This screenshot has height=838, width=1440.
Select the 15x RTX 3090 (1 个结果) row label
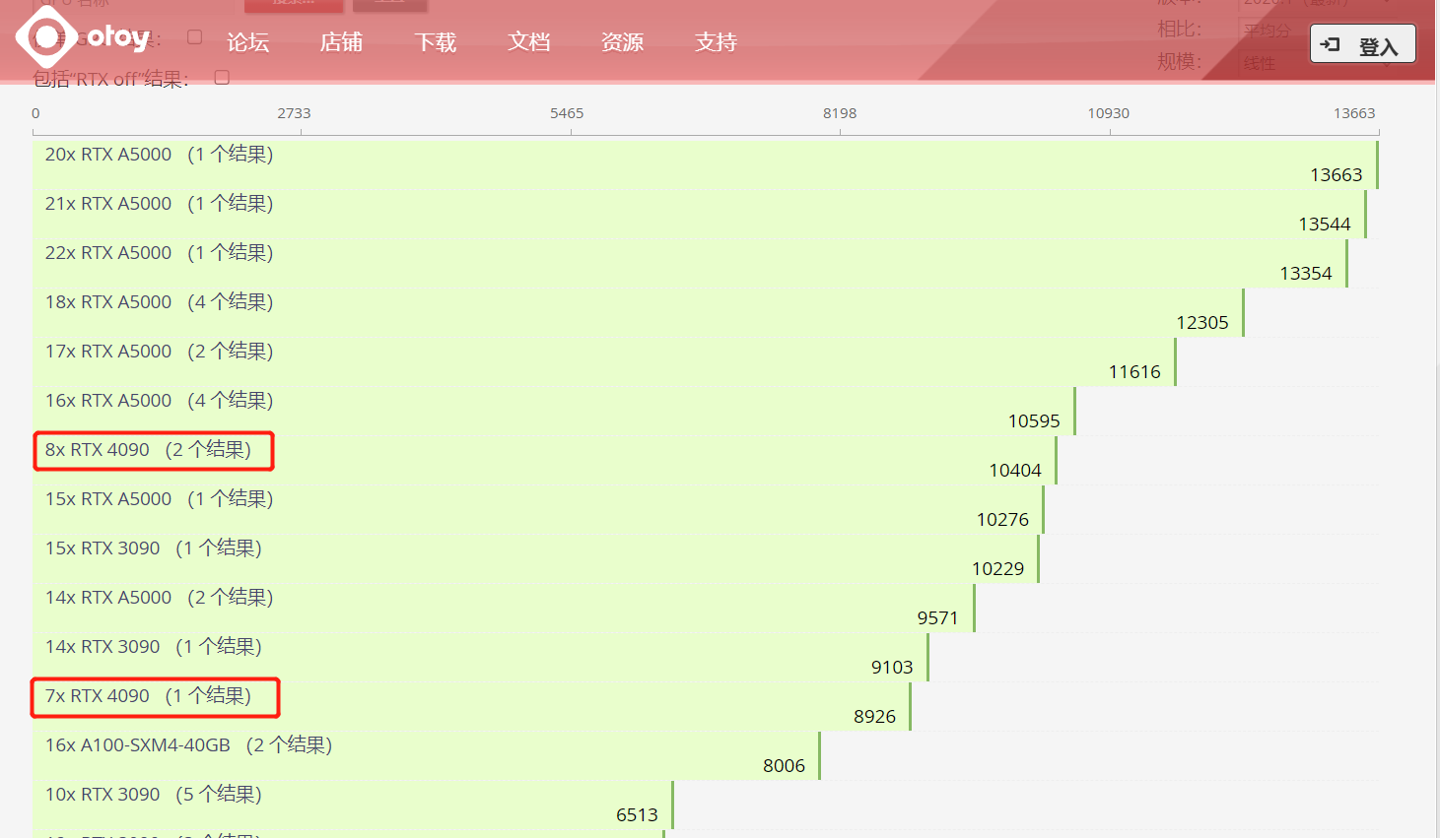pyautogui.click(x=153, y=548)
